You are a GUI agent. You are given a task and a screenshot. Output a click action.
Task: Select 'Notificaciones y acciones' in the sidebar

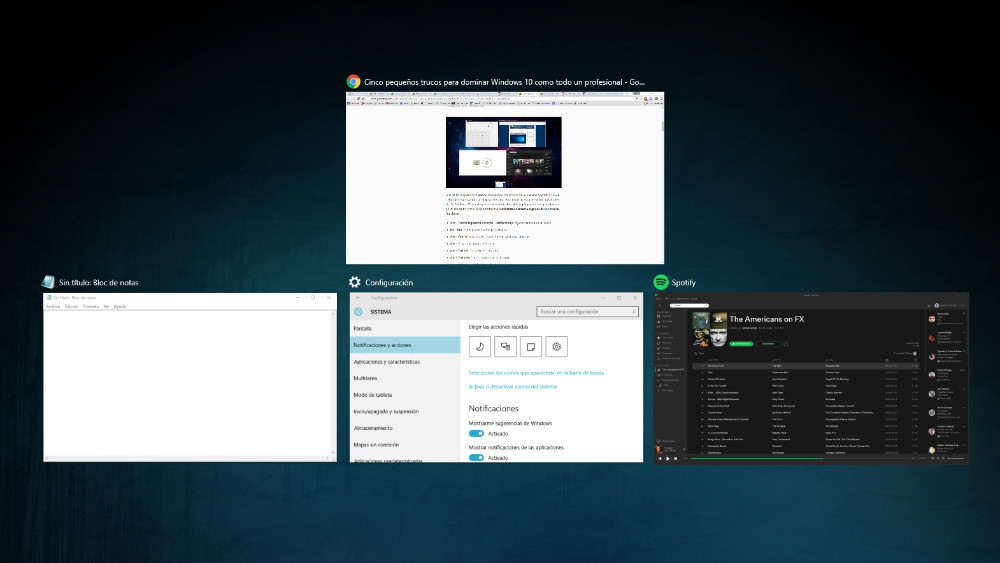click(x=405, y=345)
